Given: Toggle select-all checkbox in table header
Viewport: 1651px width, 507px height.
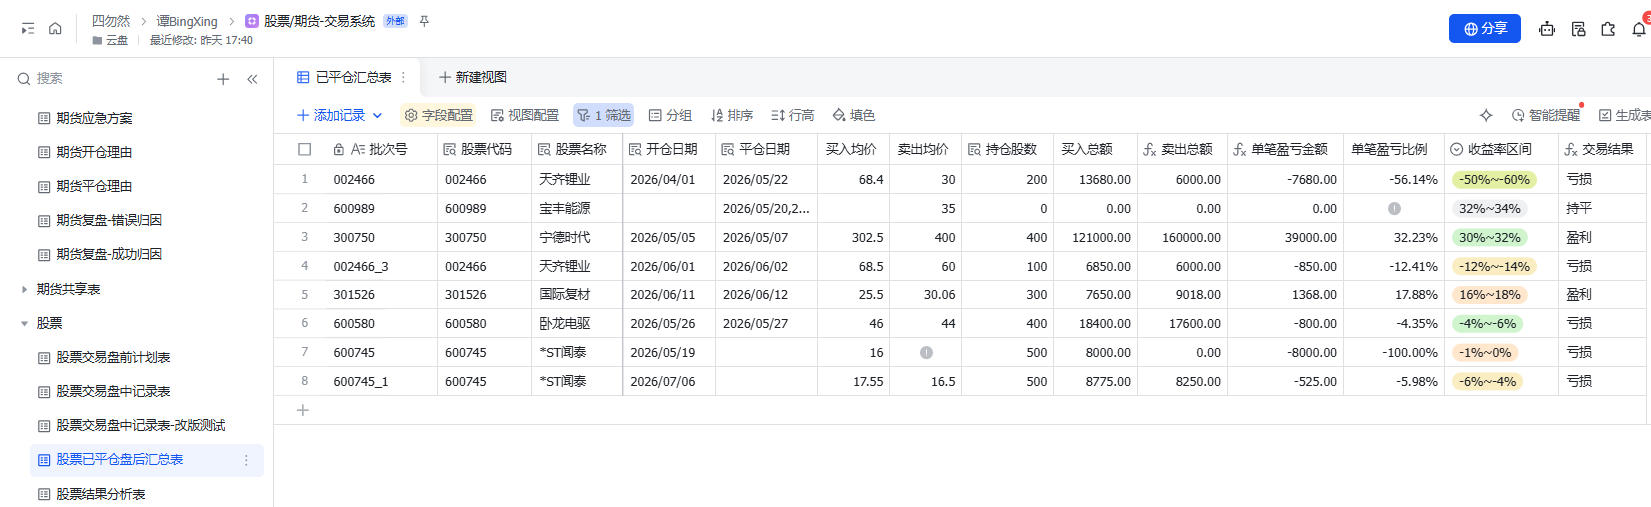Looking at the screenshot, I should click(x=304, y=149).
